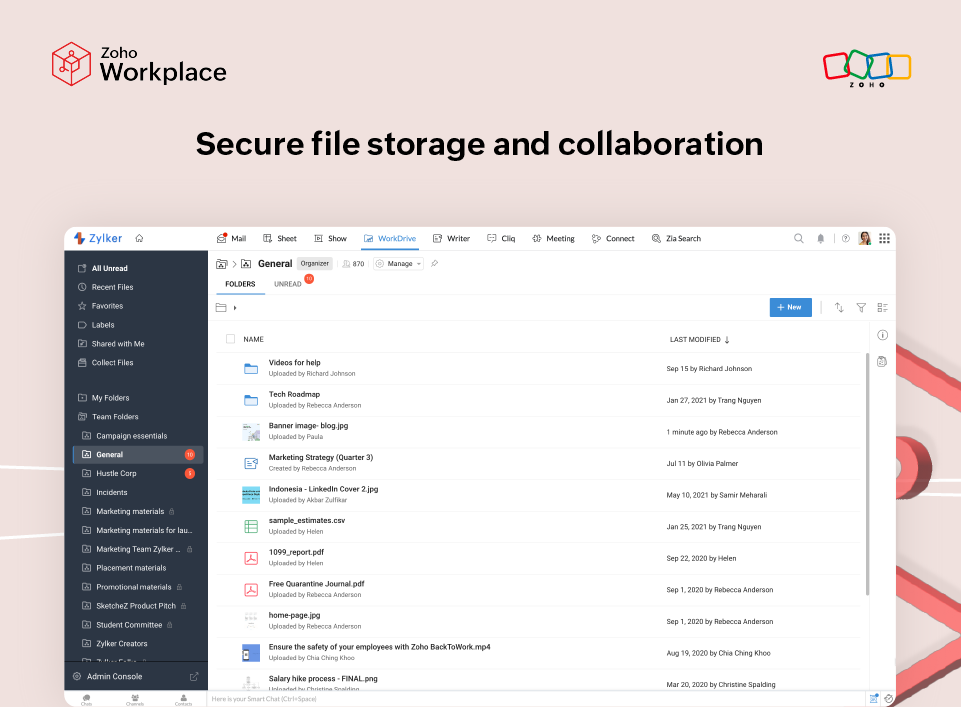Switch to the UNREAD tab

(x=287, y=283)
